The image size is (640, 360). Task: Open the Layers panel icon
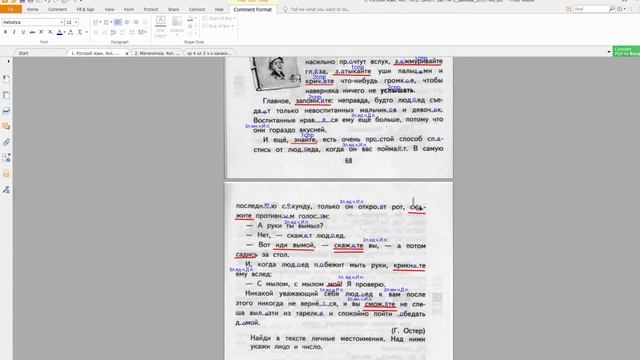coord(6,111)
